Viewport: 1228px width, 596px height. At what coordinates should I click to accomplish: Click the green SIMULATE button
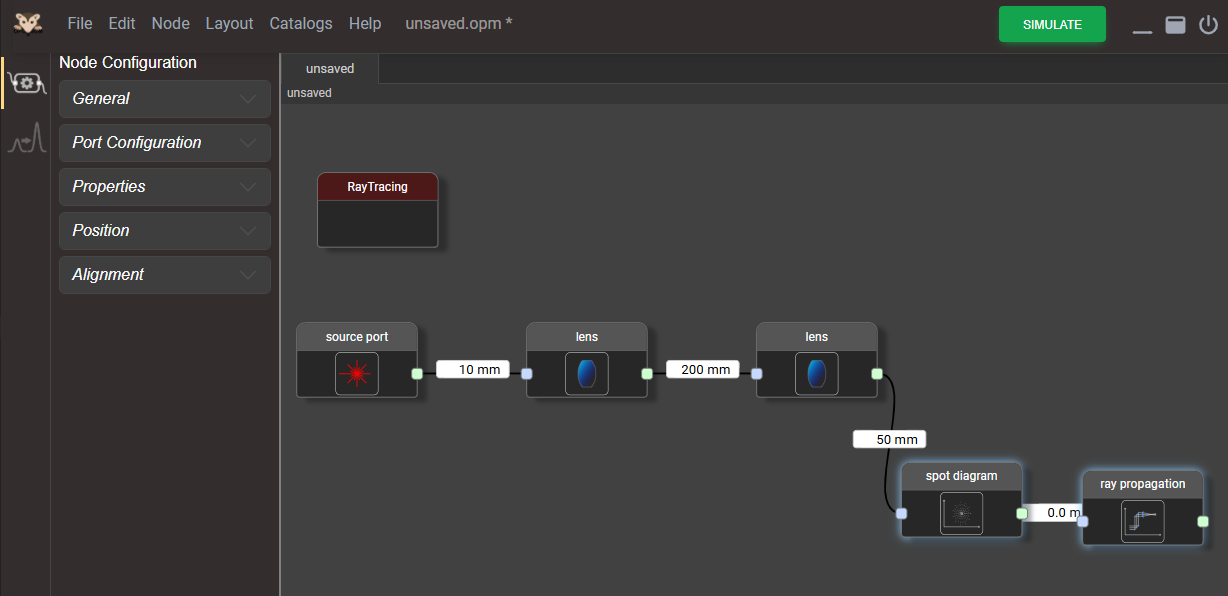[x=1052, y=24]
